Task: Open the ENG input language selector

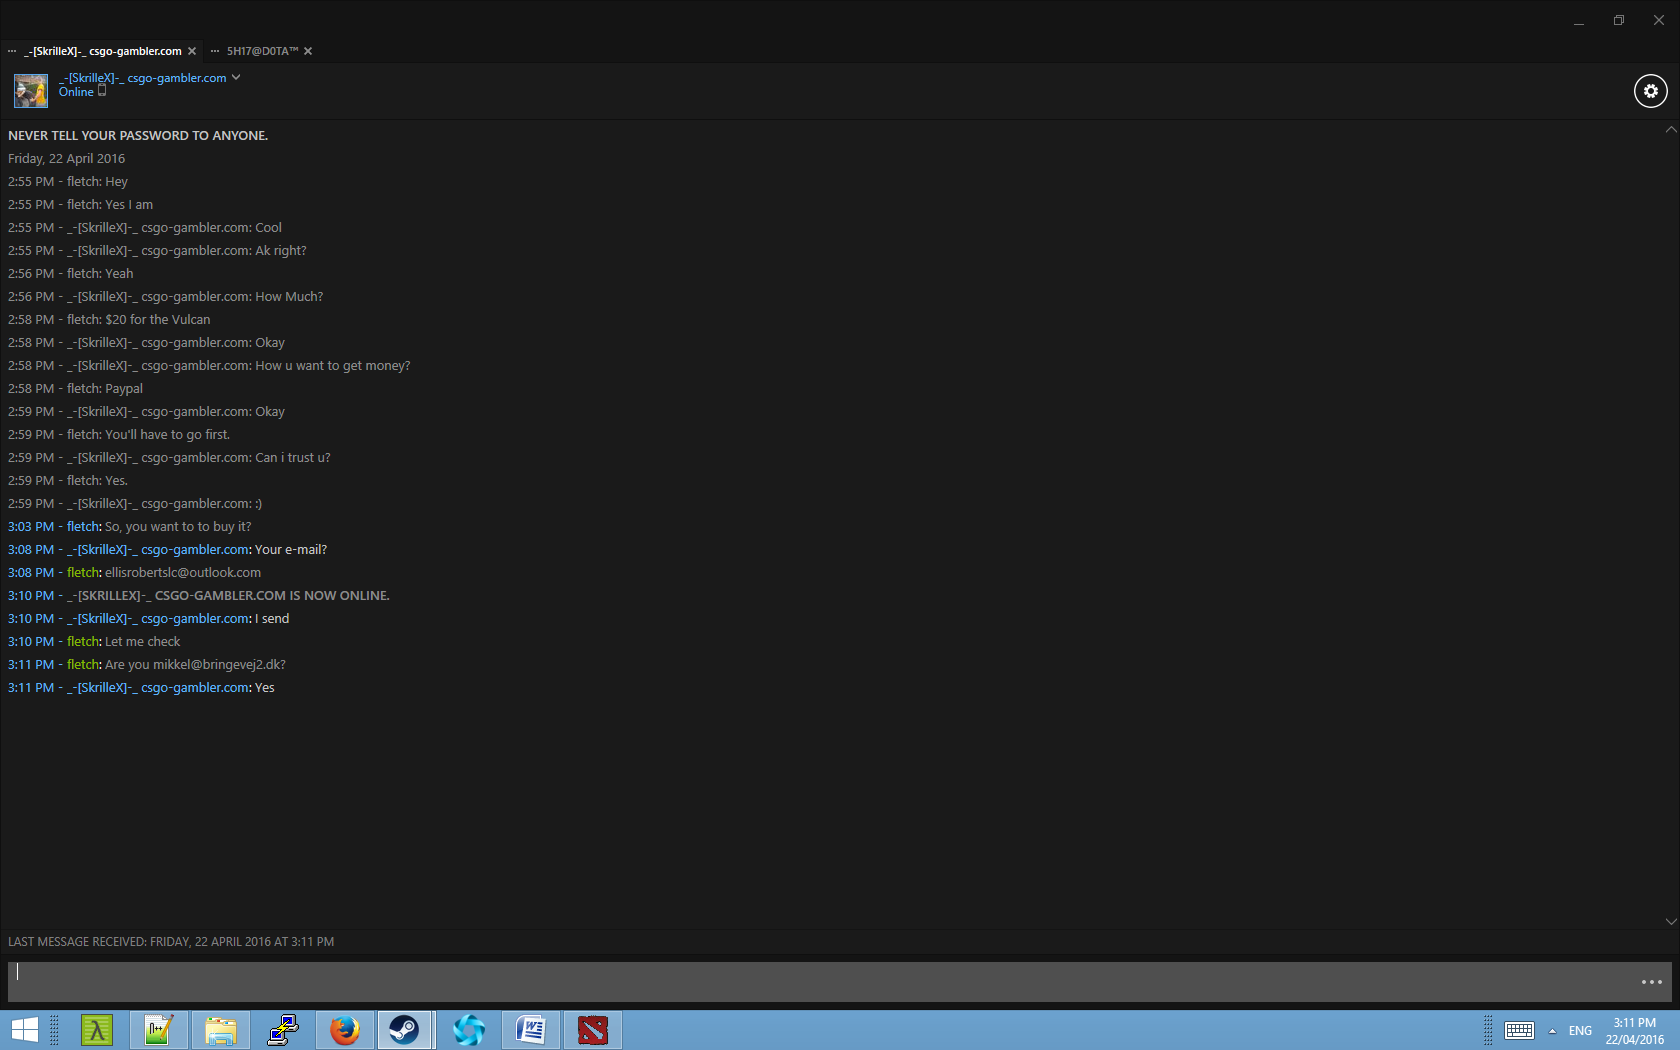Action: (x=1580, y=1031)
